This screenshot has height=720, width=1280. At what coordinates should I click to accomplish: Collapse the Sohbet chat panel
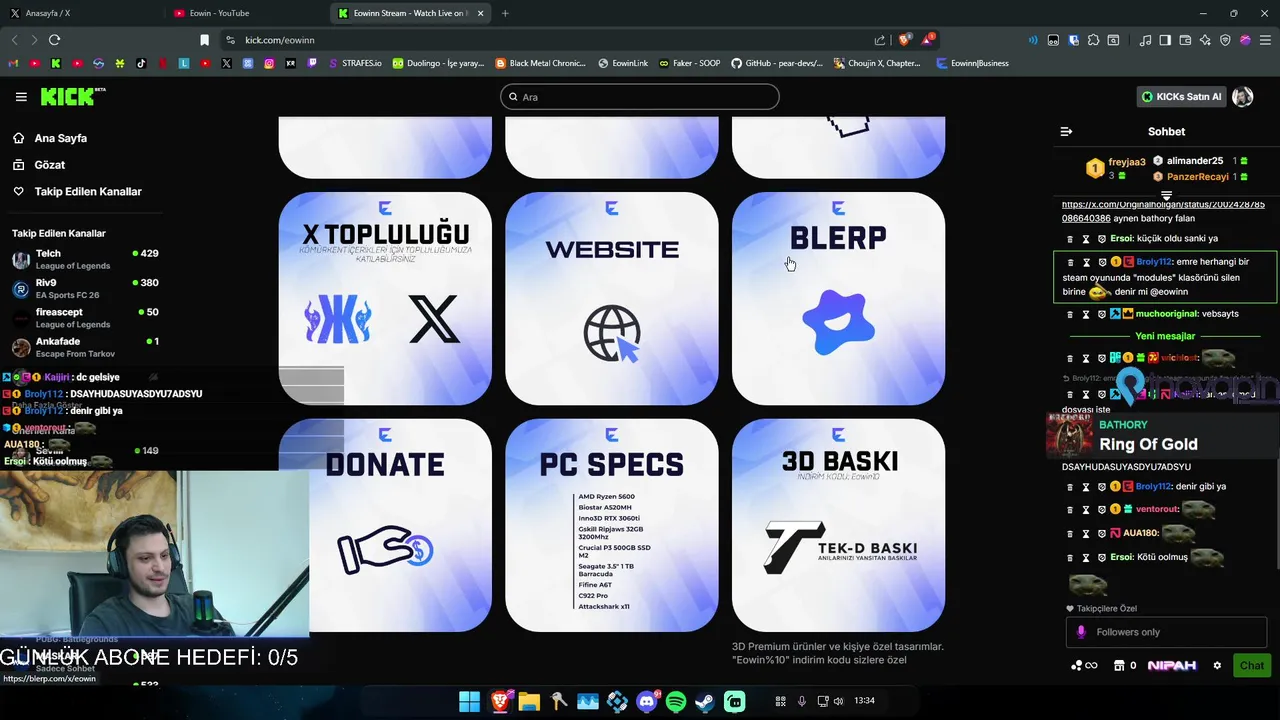click(1066, 131)
